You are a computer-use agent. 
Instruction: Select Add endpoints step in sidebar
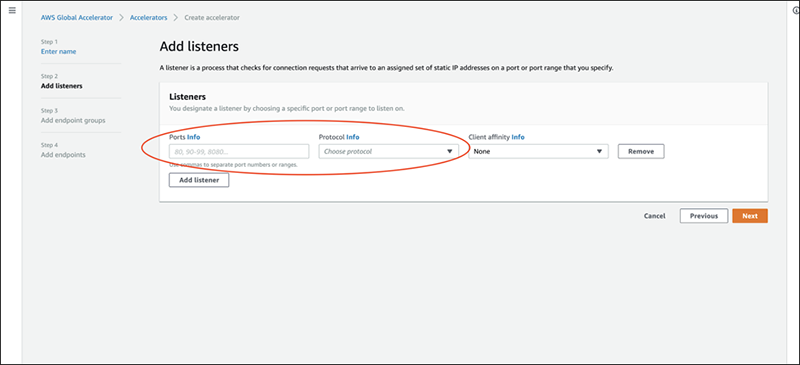click(x=63, y=155)
